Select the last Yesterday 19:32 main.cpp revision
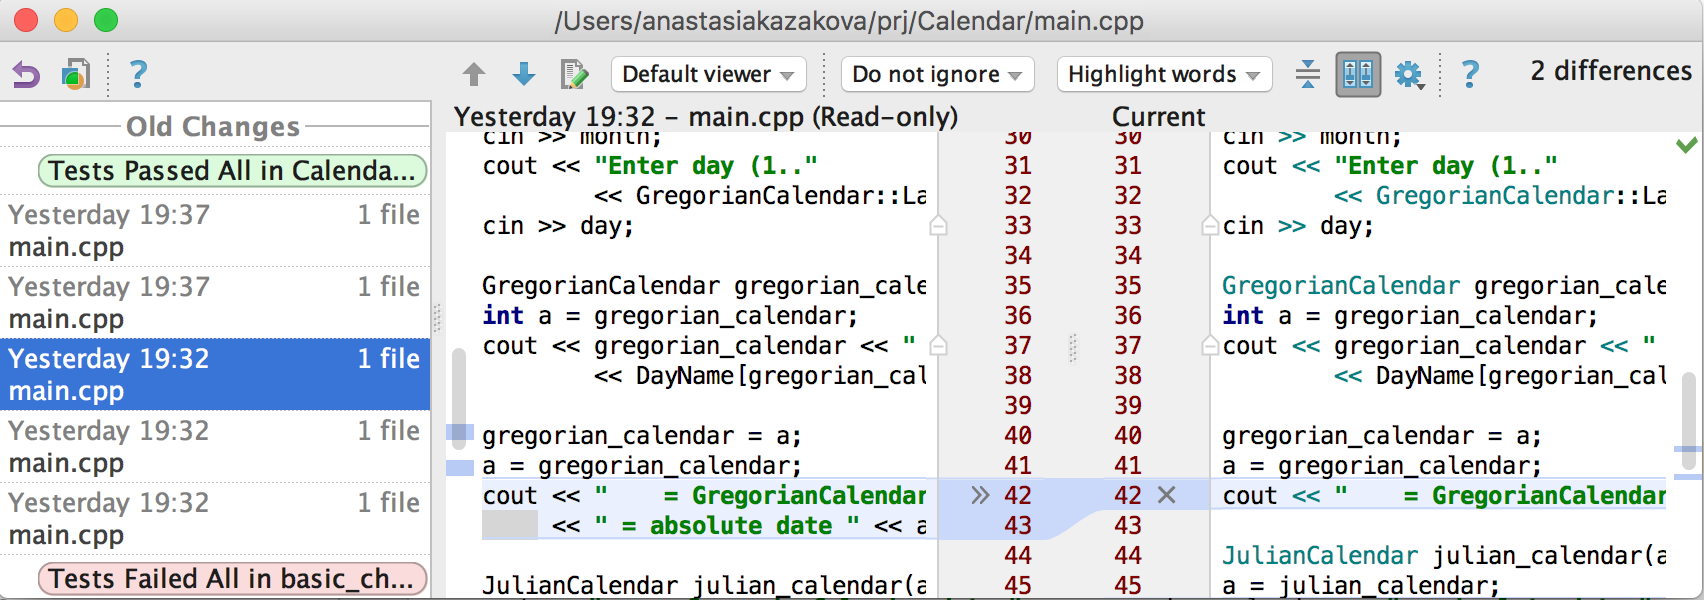The image size is (1704, 600). pyautogui.click(x=215, y=519)
